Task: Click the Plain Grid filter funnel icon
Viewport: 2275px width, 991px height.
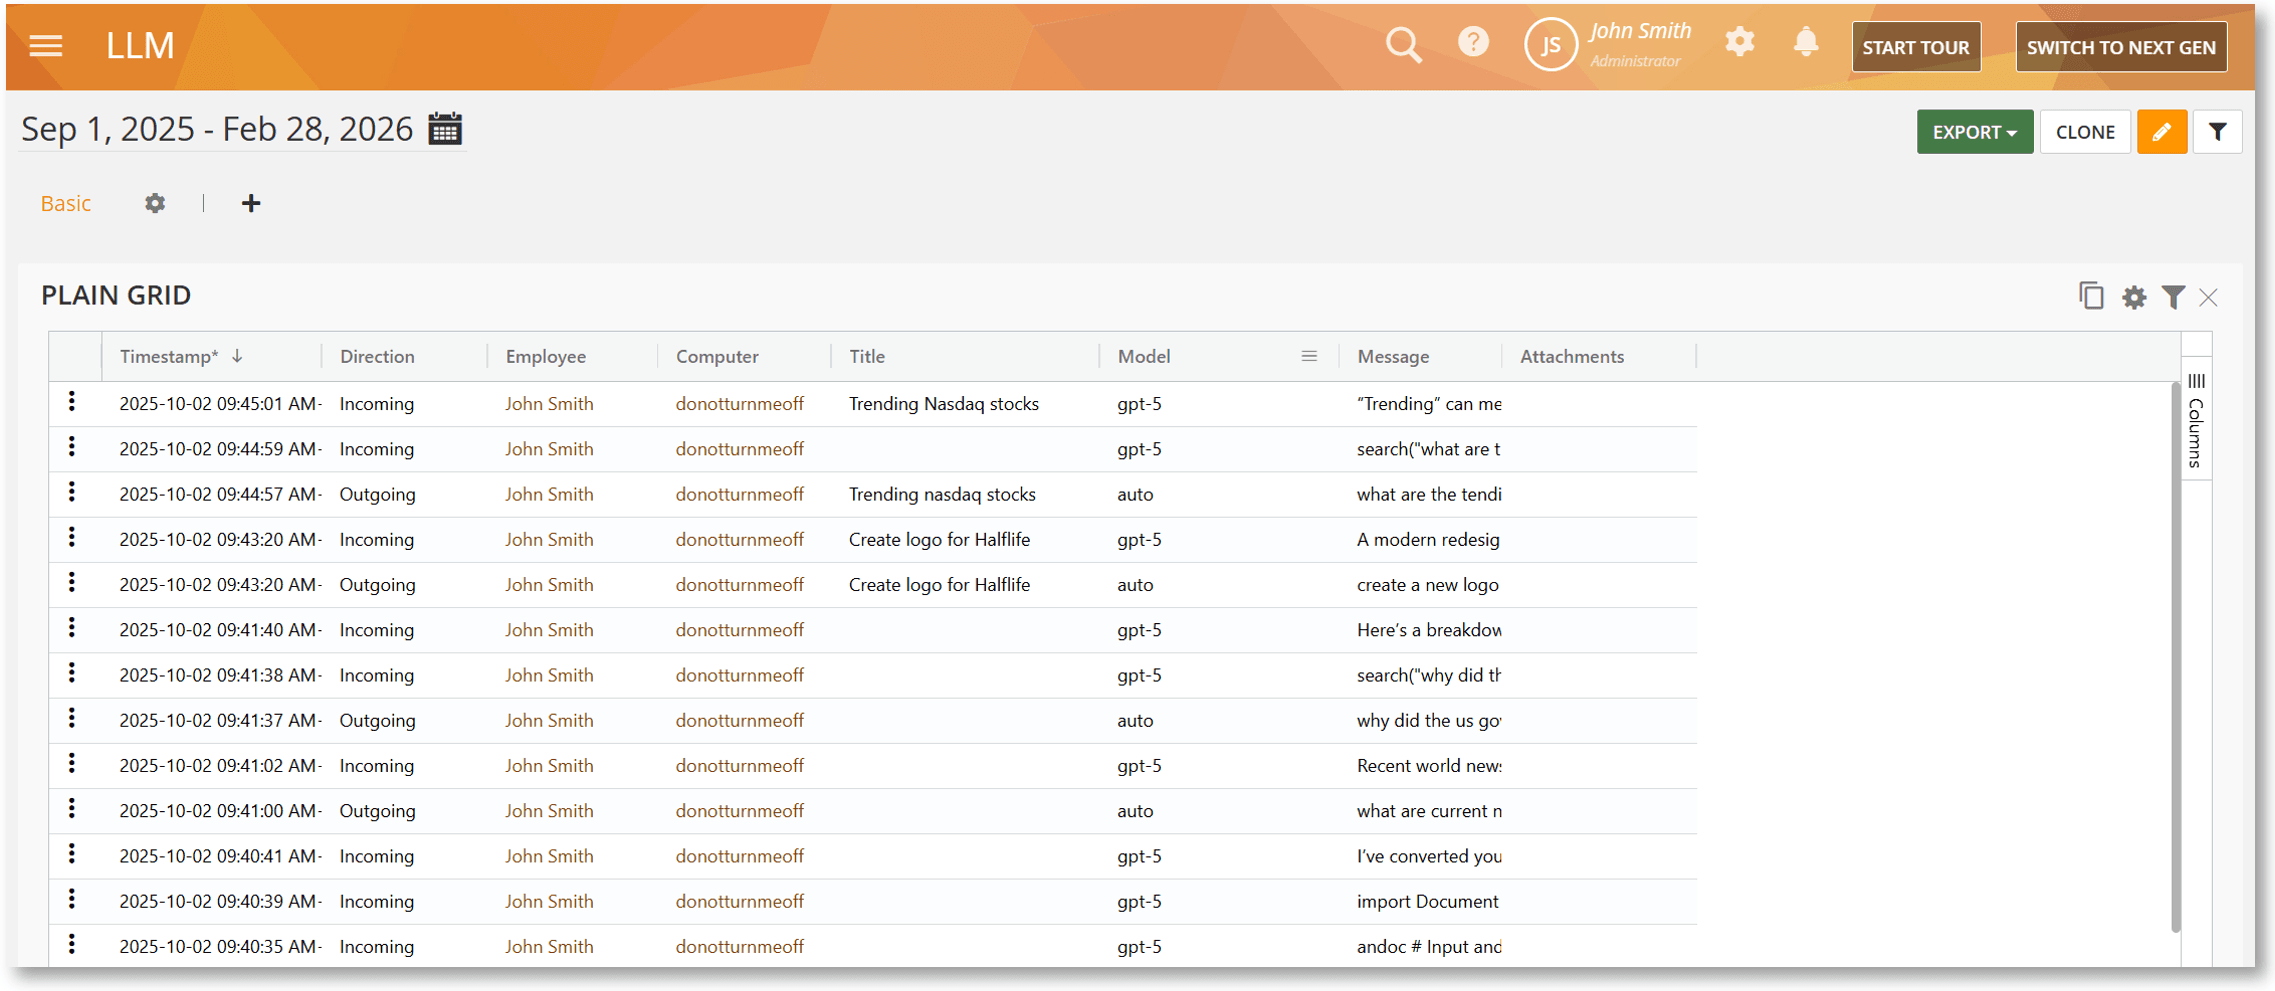Action: tap(2173, 297)
